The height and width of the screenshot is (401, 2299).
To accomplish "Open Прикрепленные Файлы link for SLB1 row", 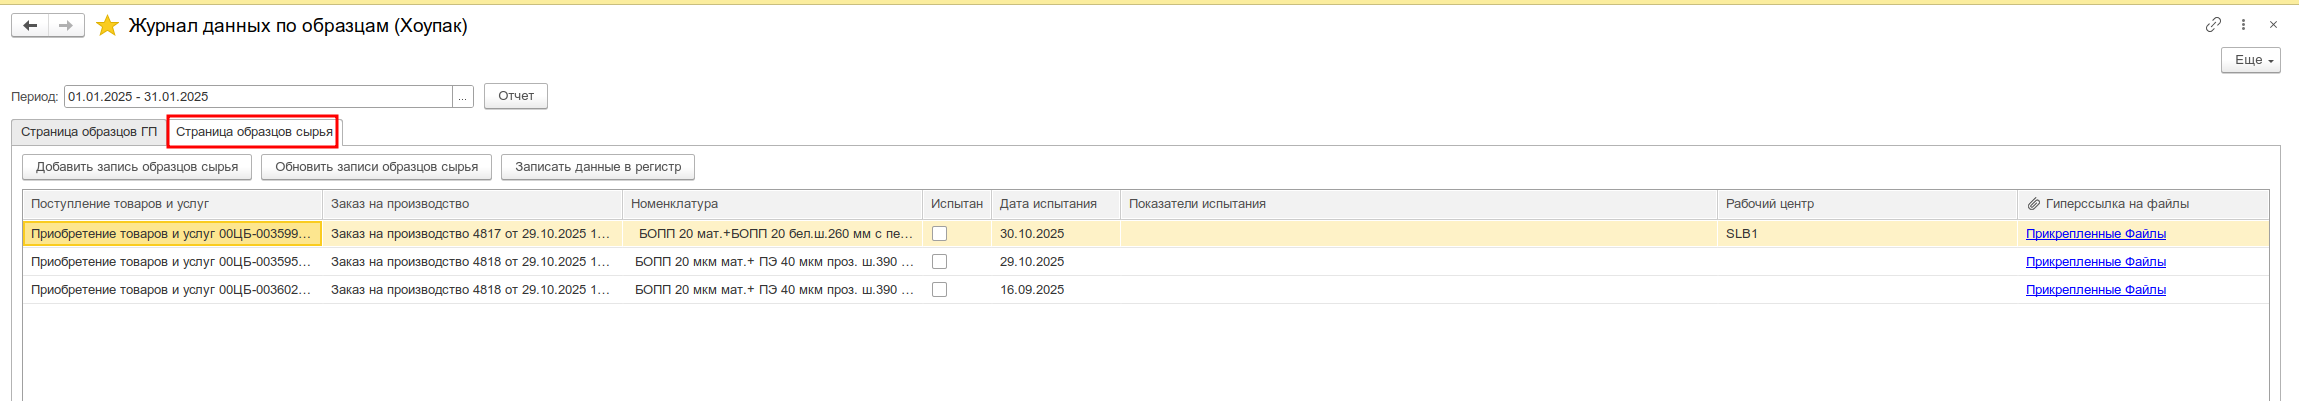I will (x=2095, y=234).
